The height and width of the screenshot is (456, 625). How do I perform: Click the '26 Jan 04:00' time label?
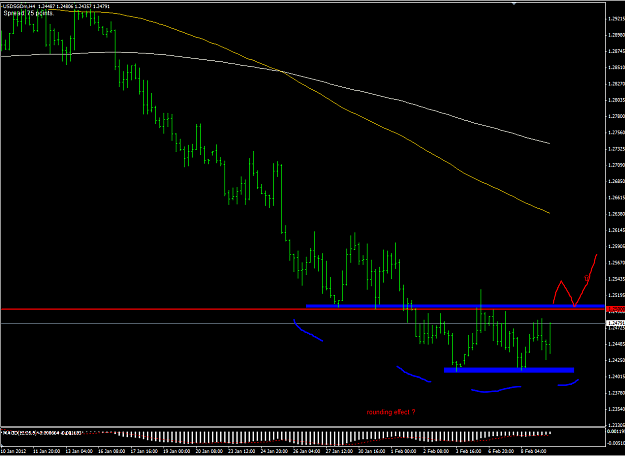coord(306,451)
